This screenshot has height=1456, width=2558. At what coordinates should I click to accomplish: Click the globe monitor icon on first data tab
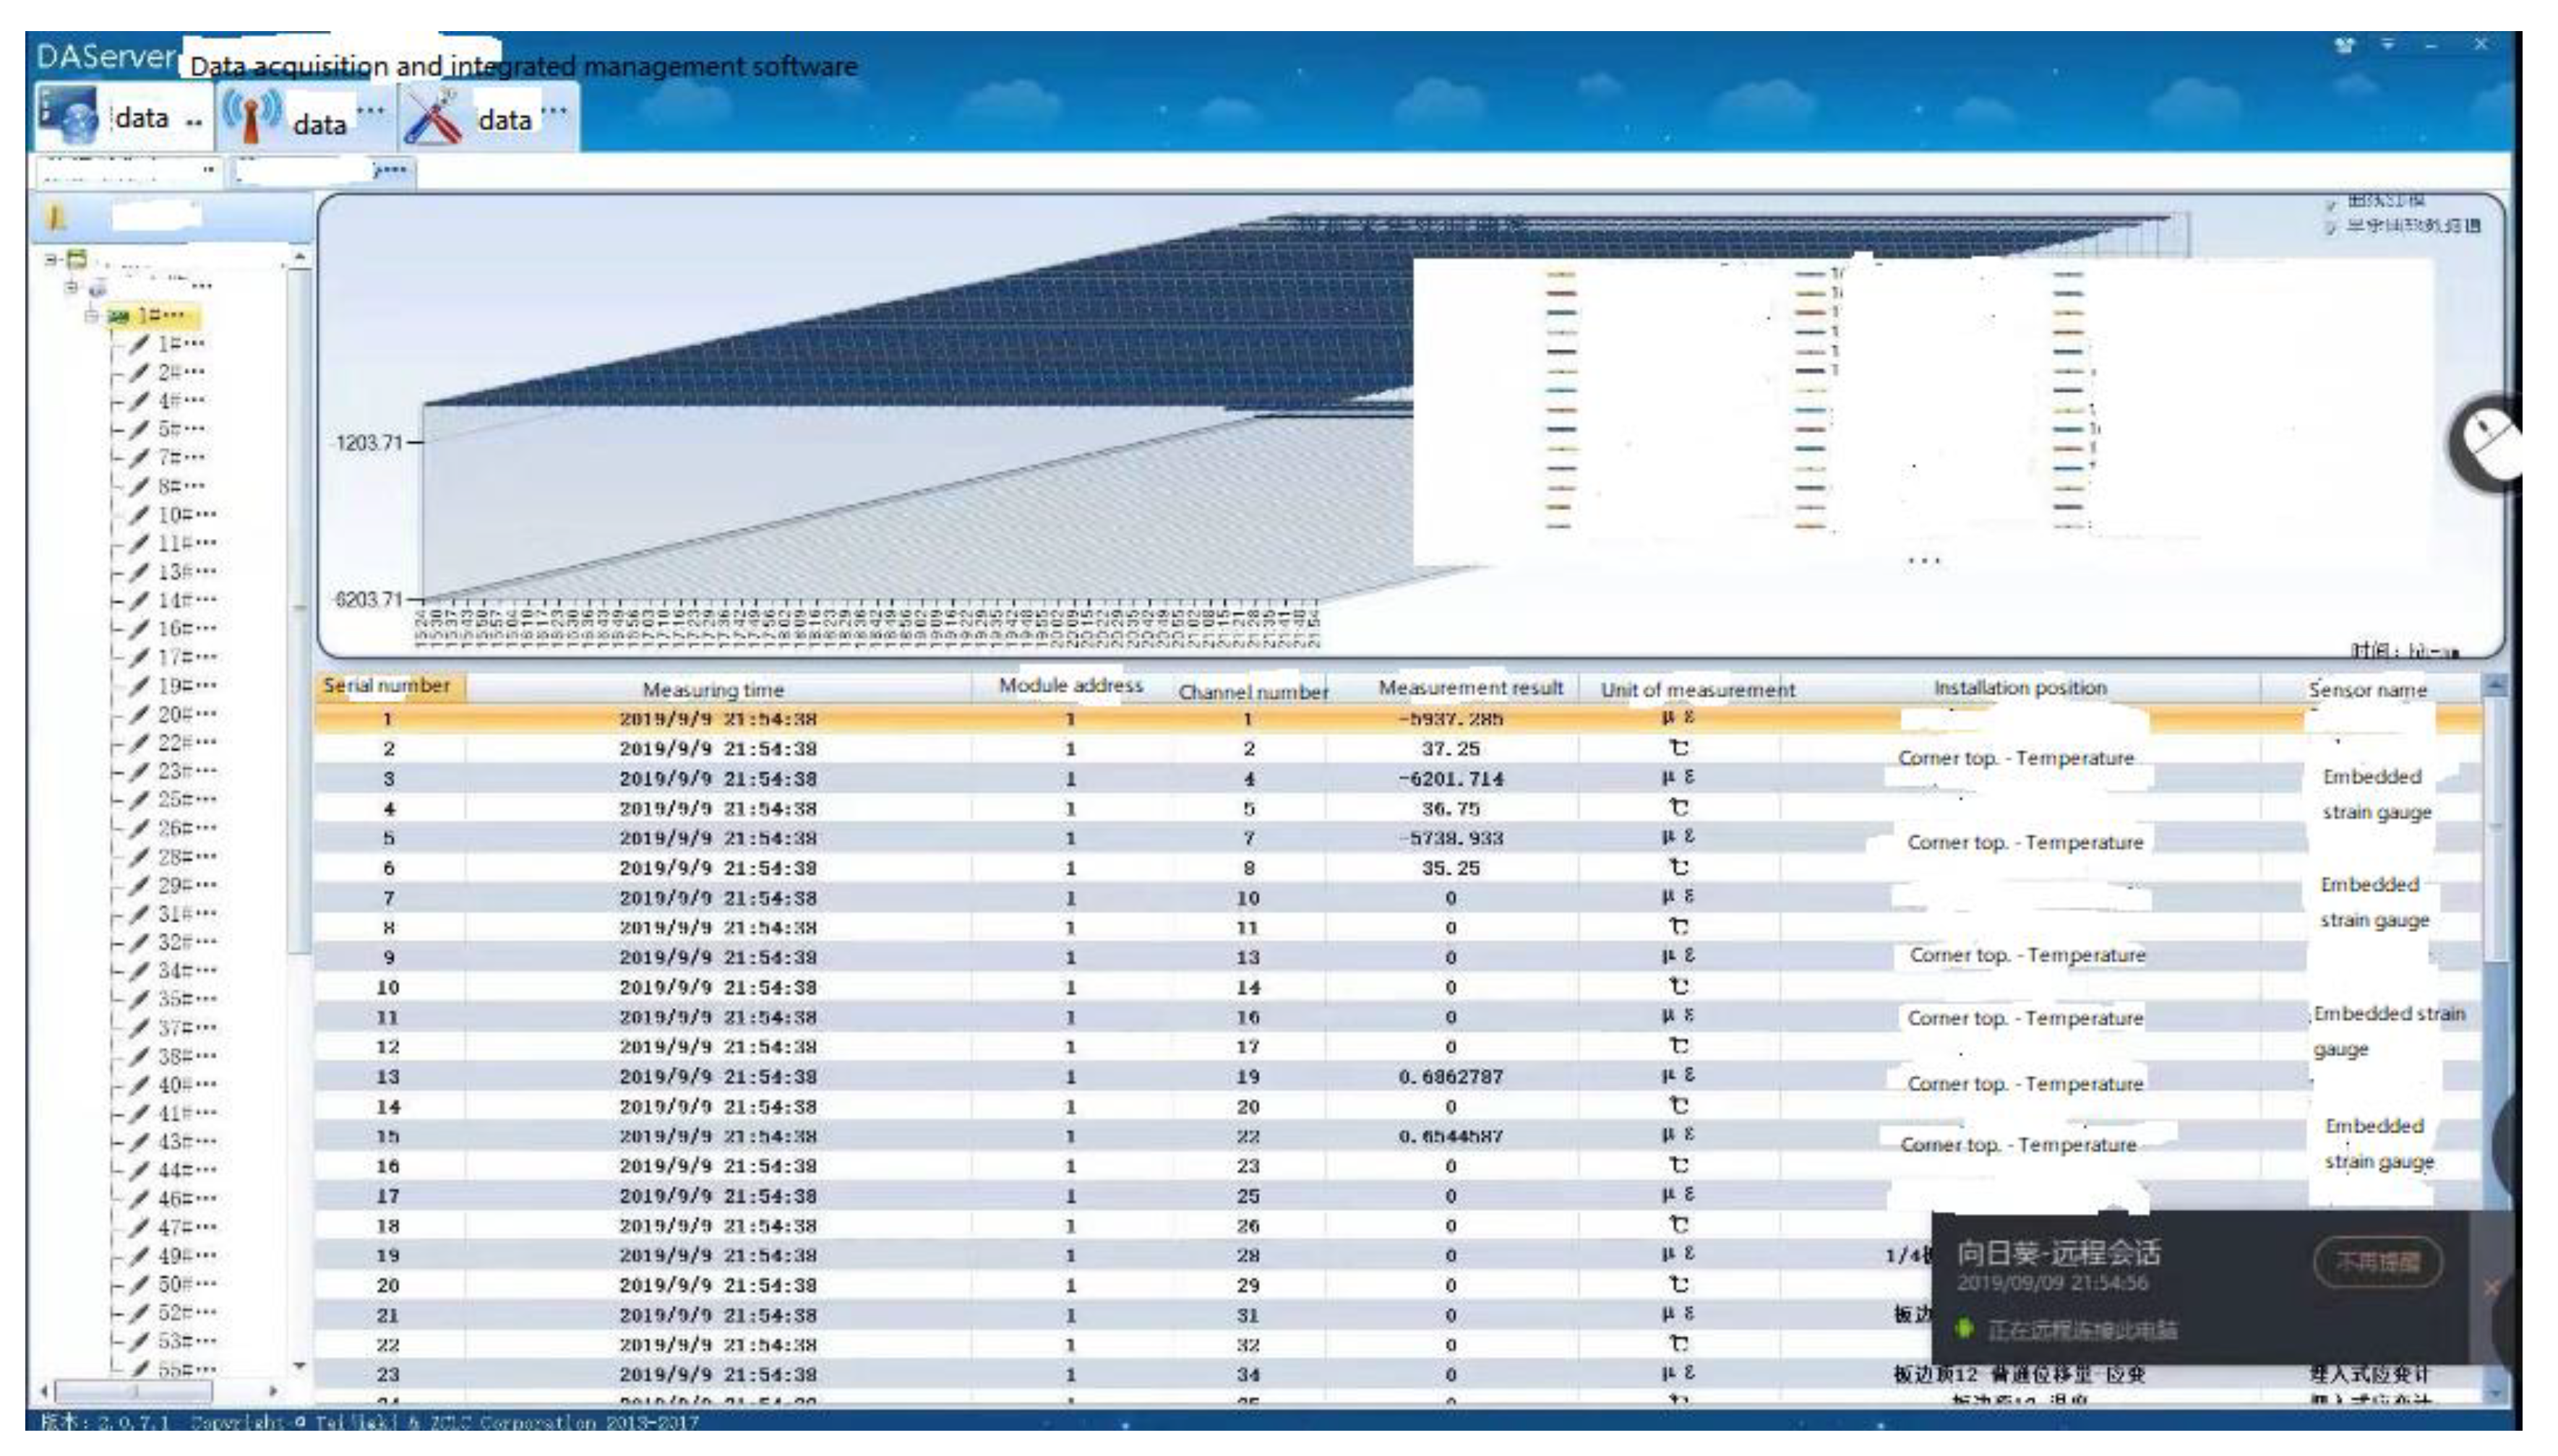point(67,116)
